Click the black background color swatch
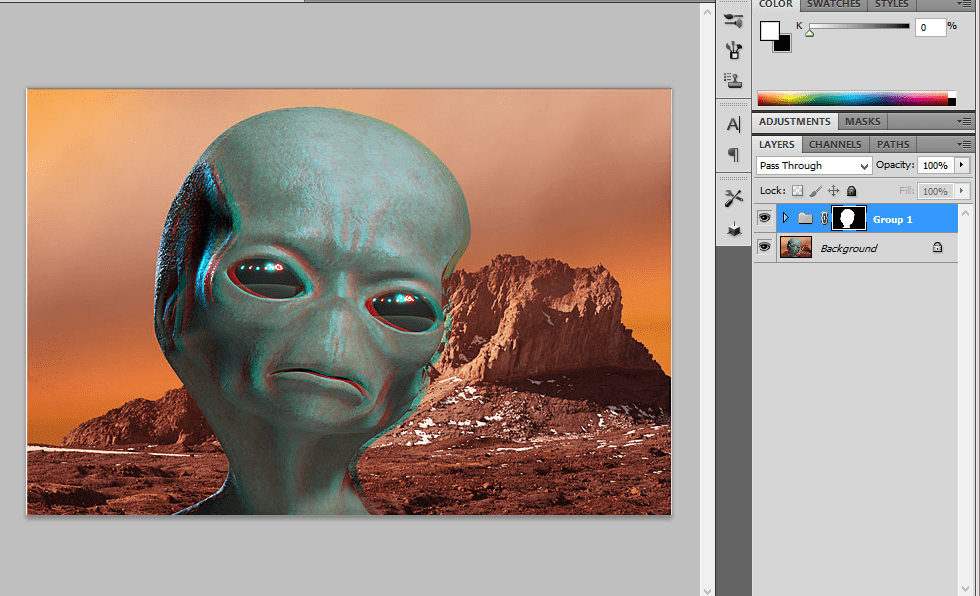This screenshot has height=596, width=980. click(x=784, y=45)
